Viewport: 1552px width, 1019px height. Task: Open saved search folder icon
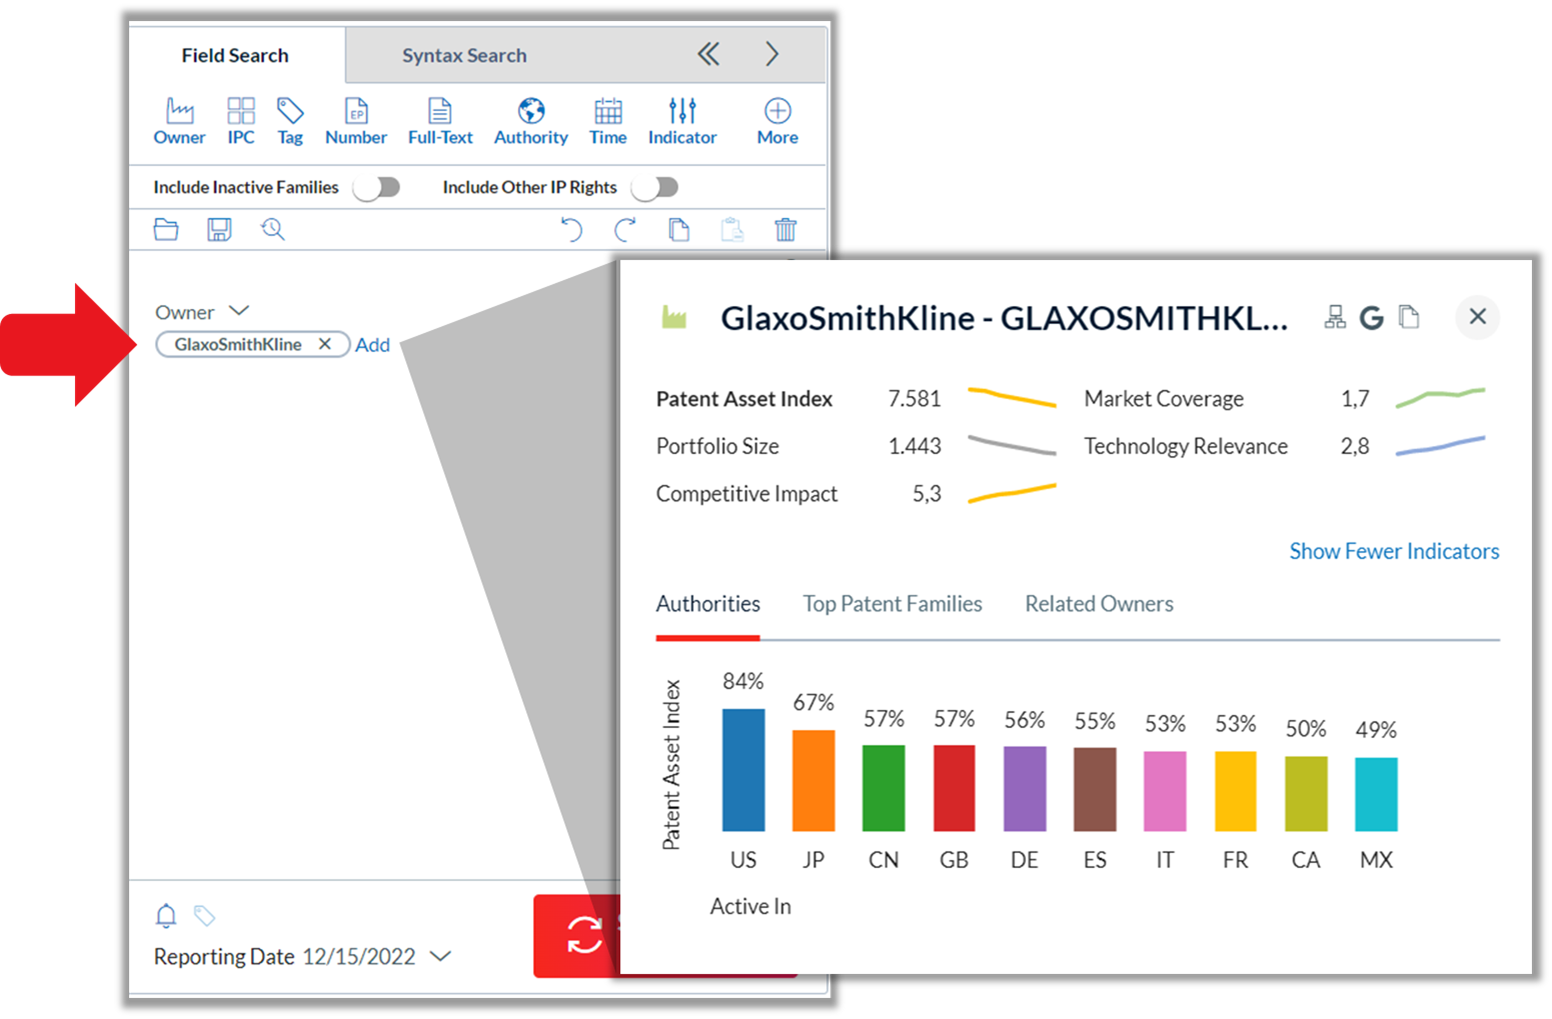pyautogui.click(x=166, y=229)
